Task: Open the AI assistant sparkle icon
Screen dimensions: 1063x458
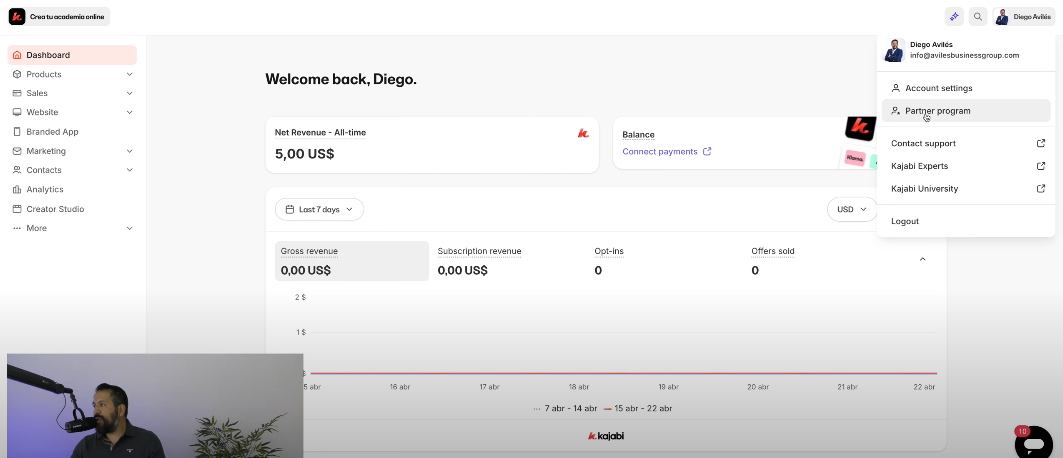Action: click(x=955, y=16)
